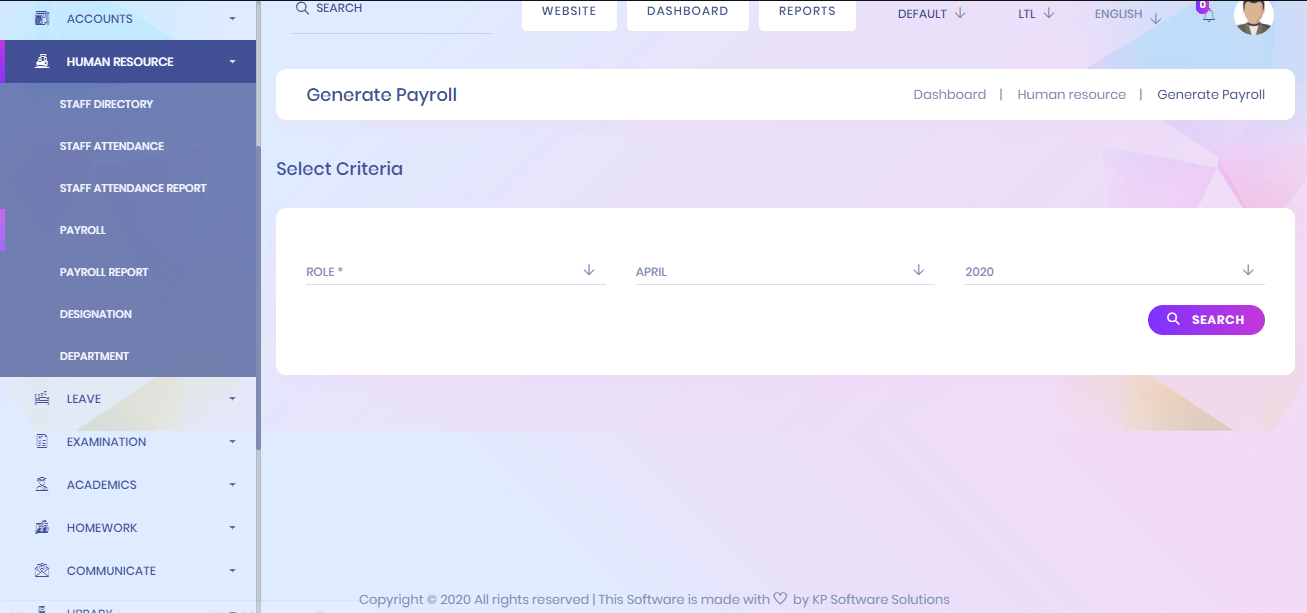Expand the Accounts menu arrow

232,18
